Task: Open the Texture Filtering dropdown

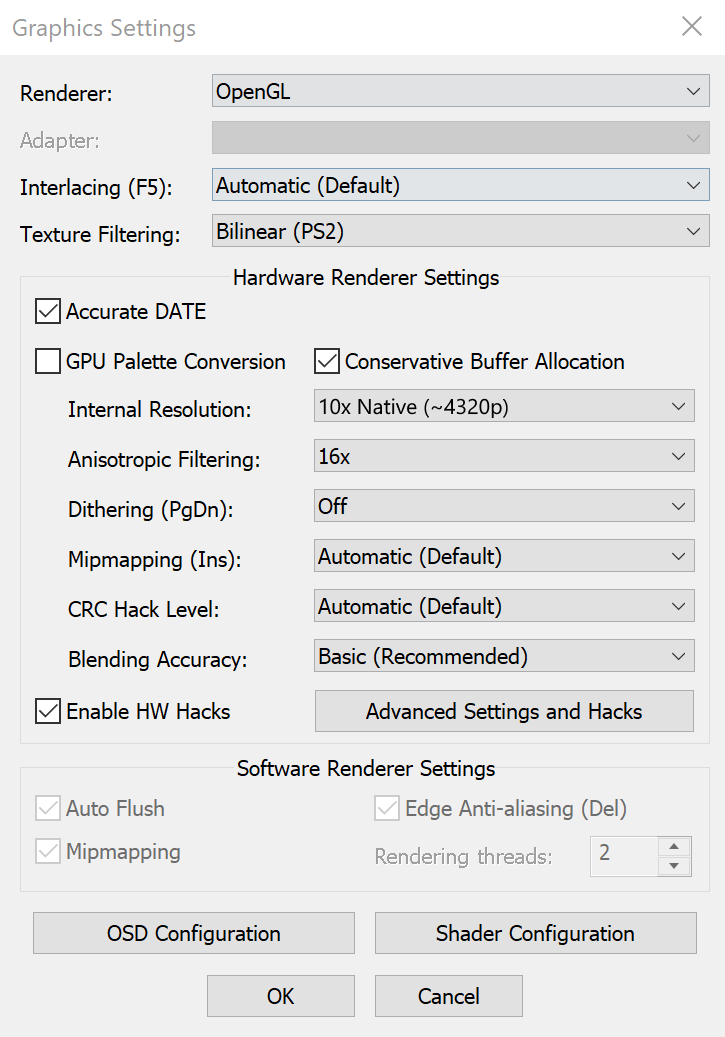Action: point(460,231)
